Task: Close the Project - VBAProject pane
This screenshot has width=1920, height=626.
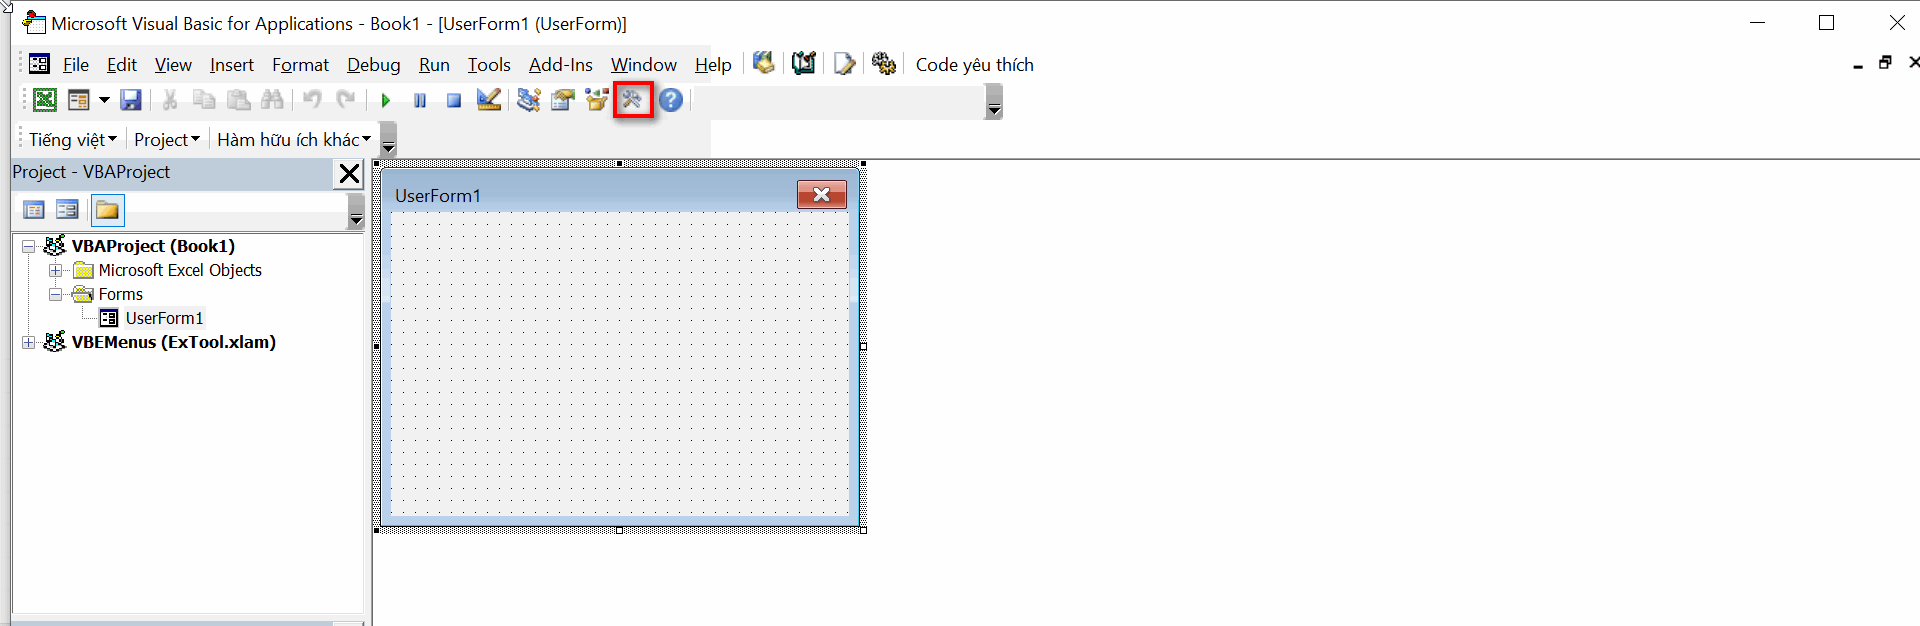Action: click(349, 174)
